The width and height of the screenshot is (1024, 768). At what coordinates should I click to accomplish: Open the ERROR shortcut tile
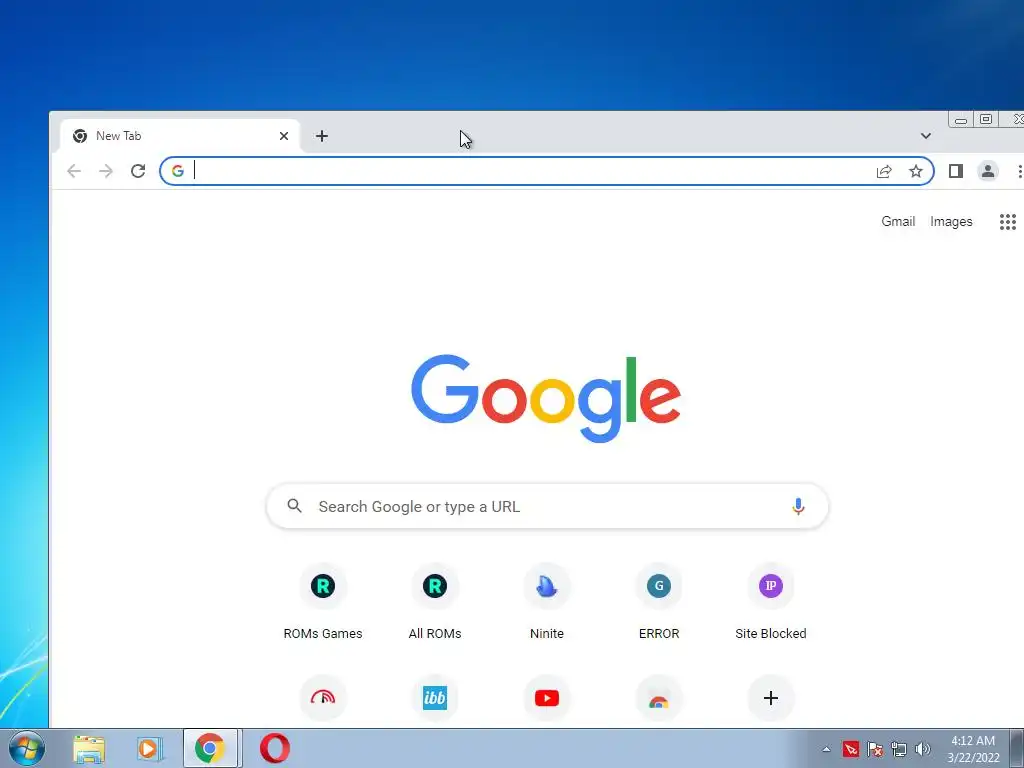pyautogui.click(x=659, y=602)
